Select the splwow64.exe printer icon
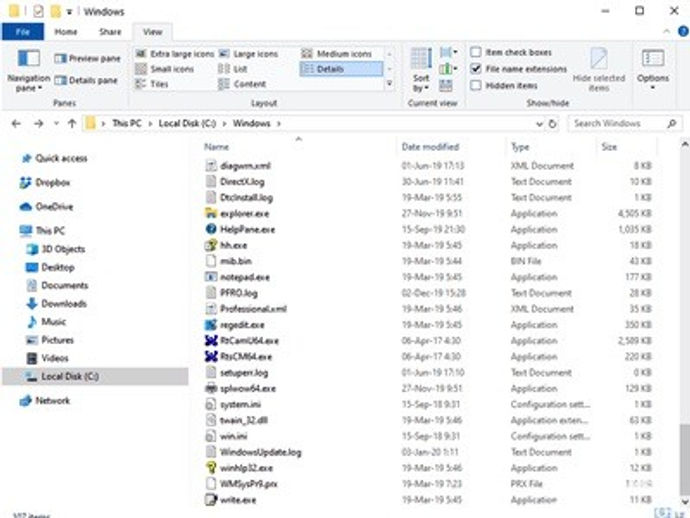This screenshot has width=690, height=518. pos(211,388)
